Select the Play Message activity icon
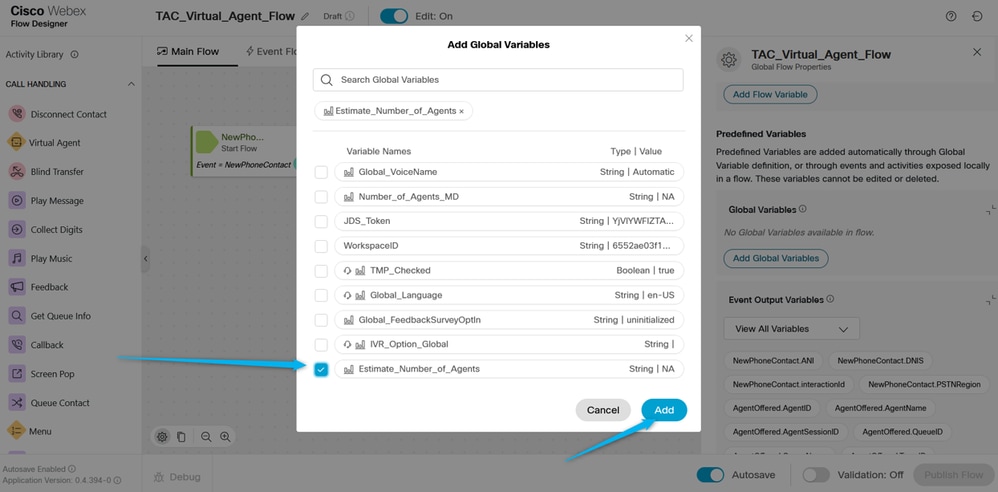Viewport: 998px width, 492px height. [x=17, y=200]
